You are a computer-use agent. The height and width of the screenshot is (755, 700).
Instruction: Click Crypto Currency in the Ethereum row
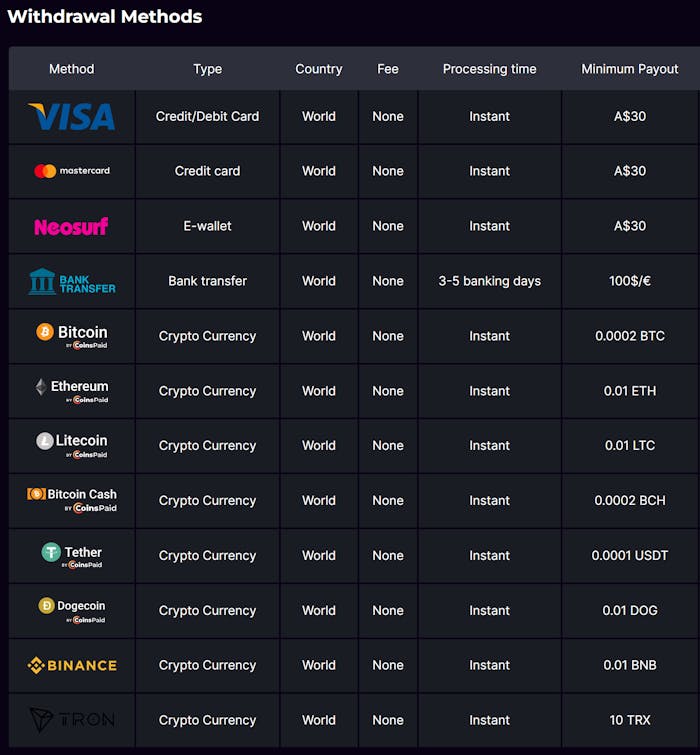tap(207, 391)
